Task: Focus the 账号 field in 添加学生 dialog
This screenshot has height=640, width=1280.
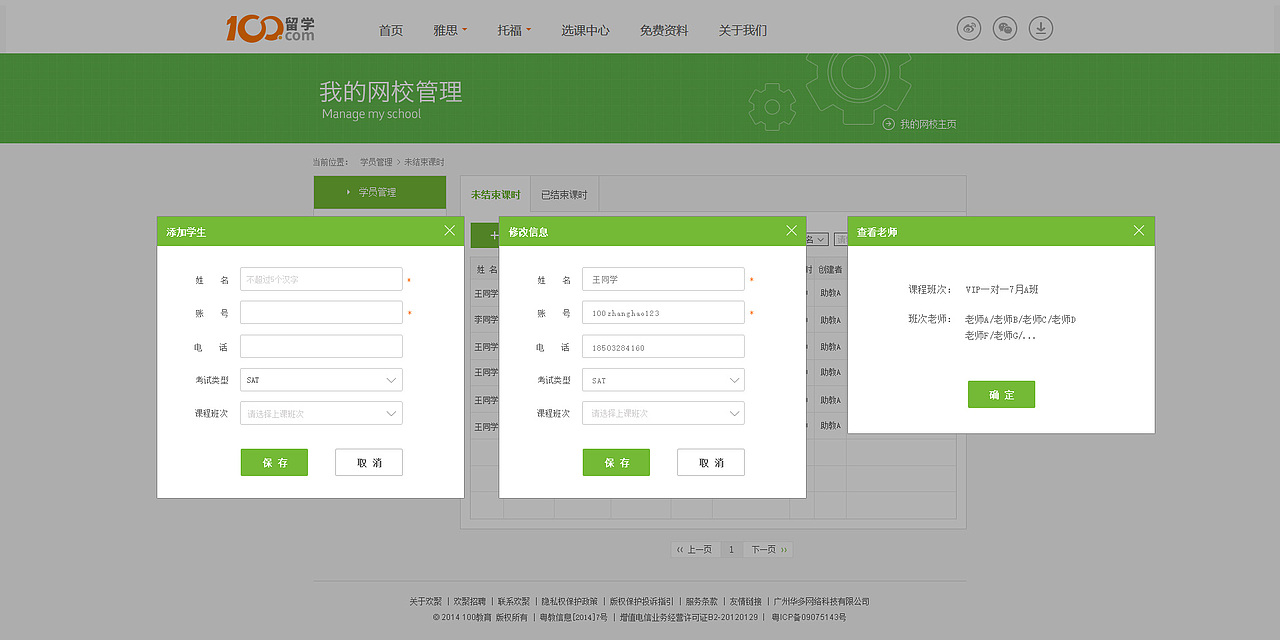Action: click(321, 313)
